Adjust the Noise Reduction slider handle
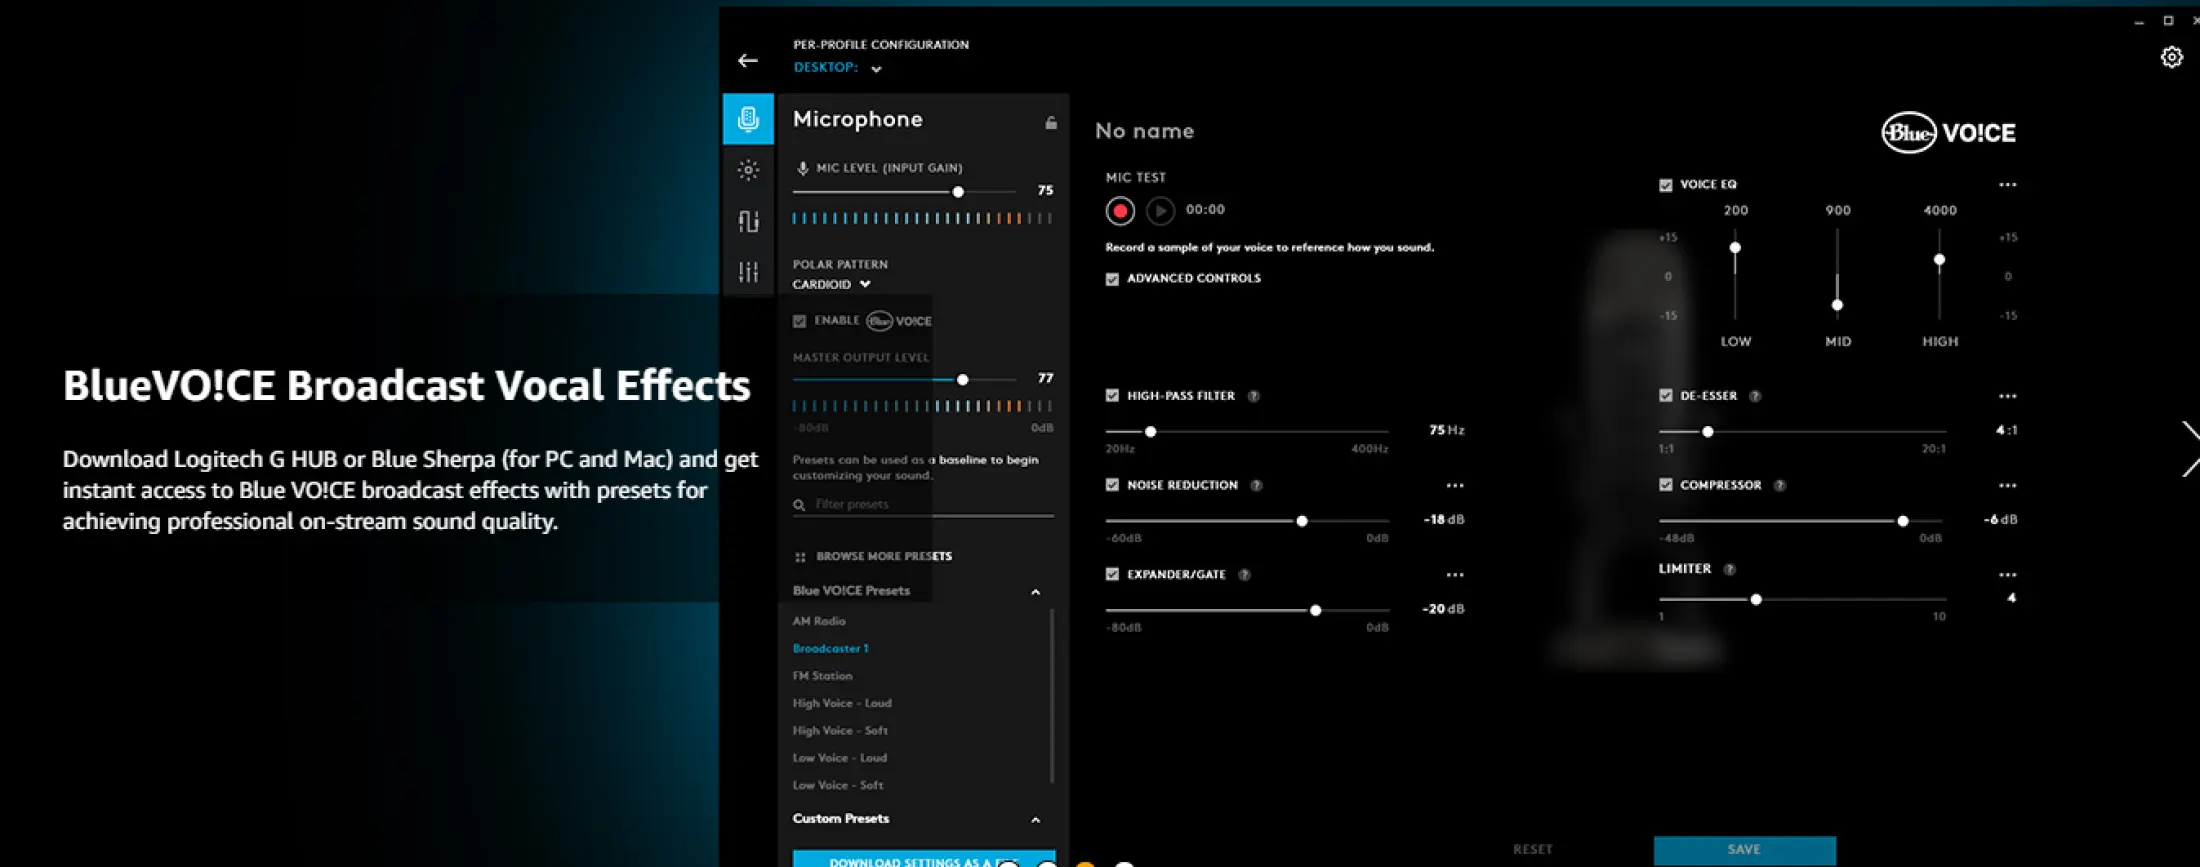Viewport: 2200px width, 867px height. pyautogui.click(x=1301, y=521)
